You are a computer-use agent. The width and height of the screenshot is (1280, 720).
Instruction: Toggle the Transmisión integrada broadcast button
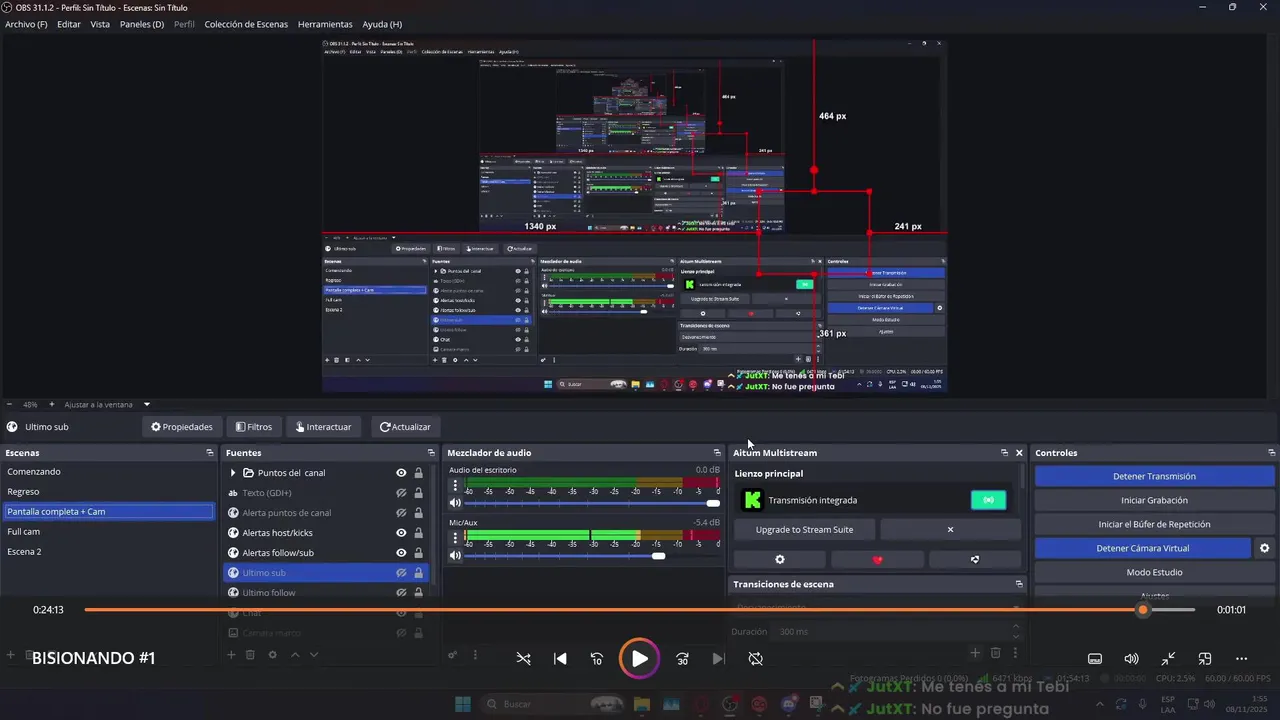(x=988, y=500)
